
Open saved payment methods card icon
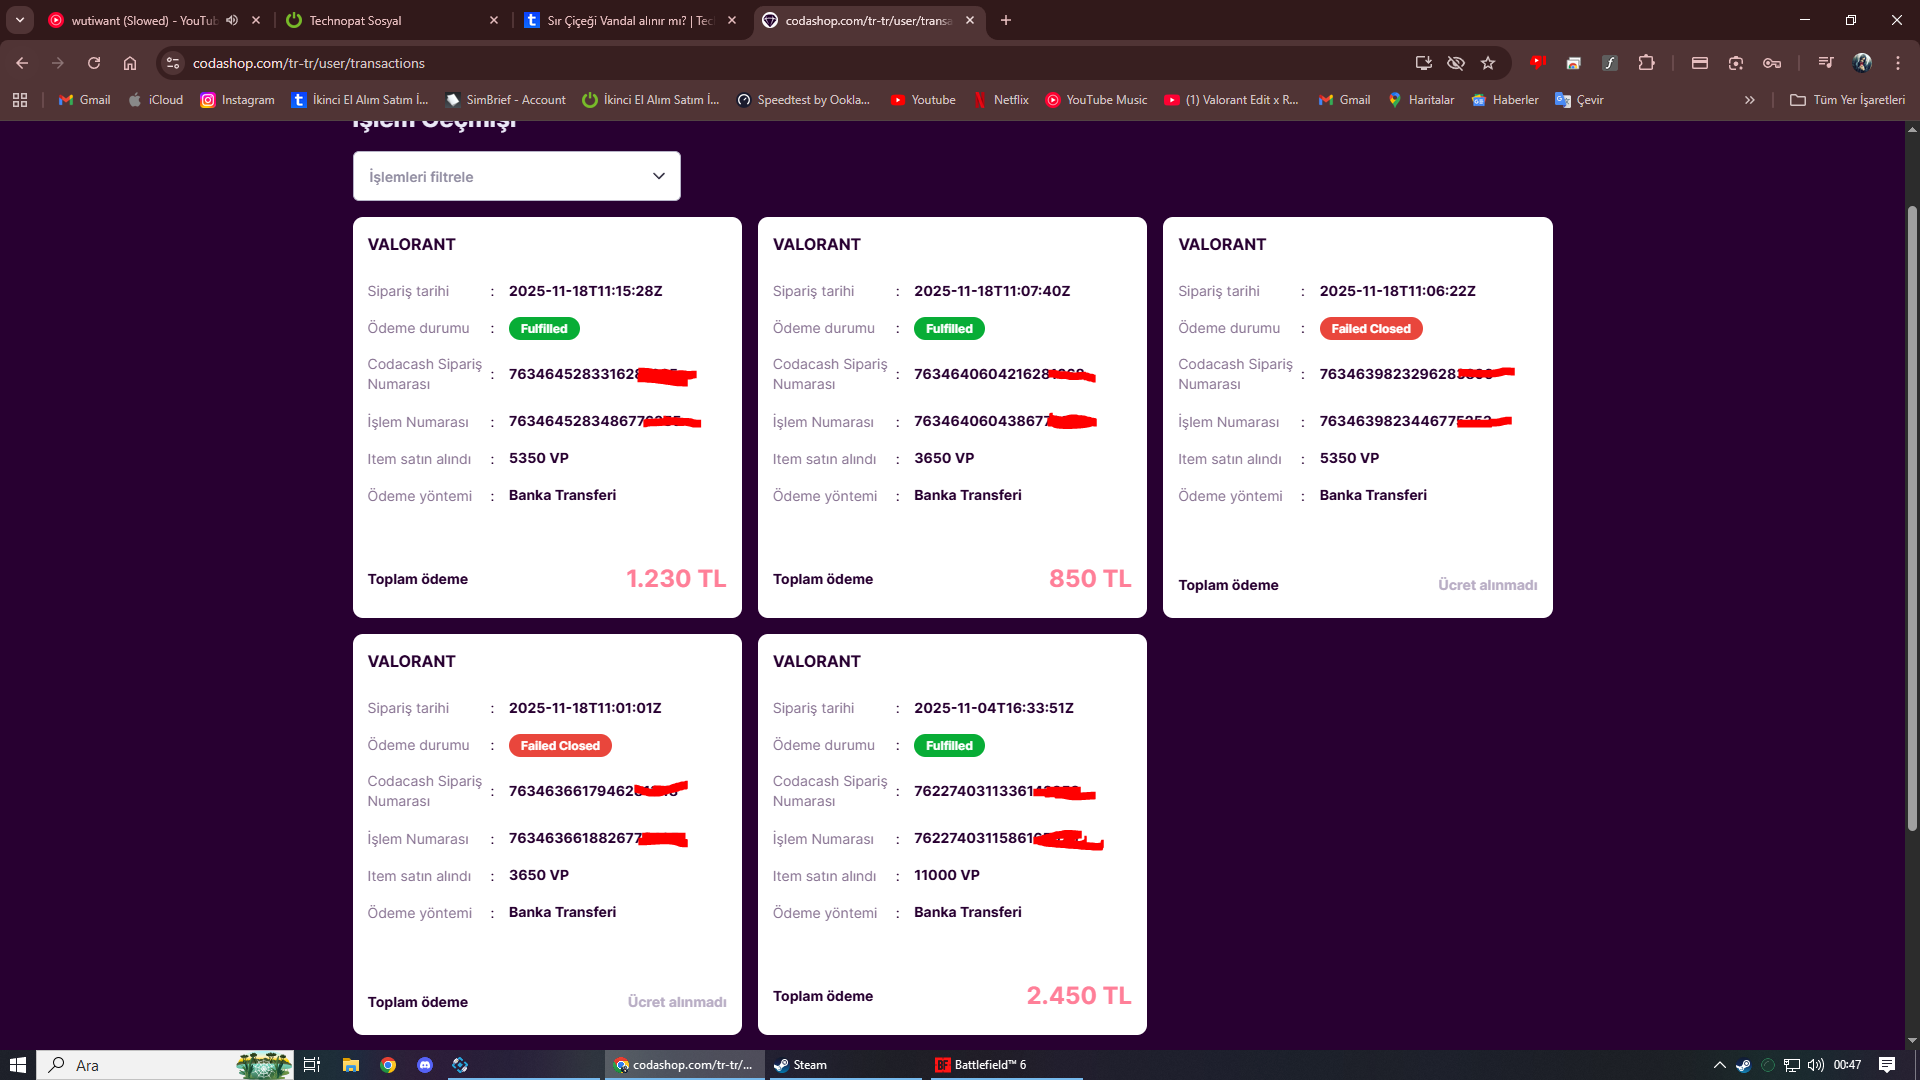(x=1699, y=63)
